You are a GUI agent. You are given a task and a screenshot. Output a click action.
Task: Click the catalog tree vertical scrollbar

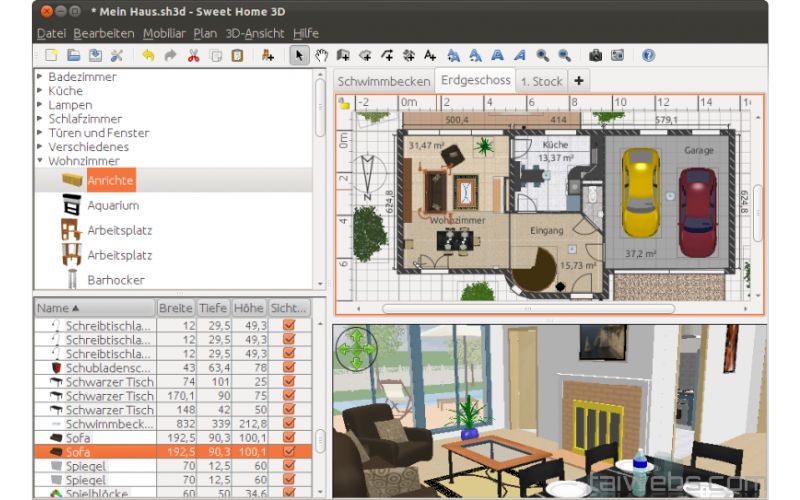pos(320,108)
